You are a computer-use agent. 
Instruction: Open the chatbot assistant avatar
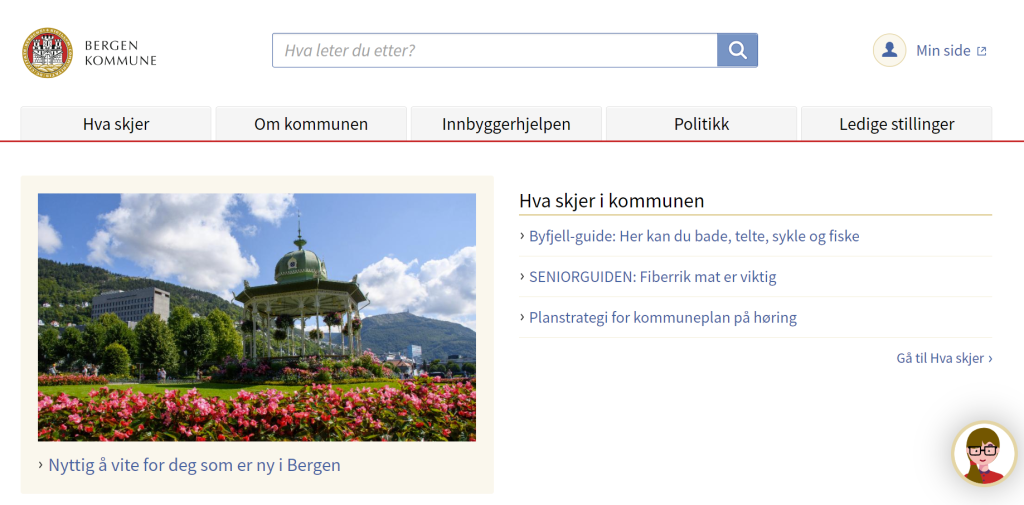[x=983, y=454]
